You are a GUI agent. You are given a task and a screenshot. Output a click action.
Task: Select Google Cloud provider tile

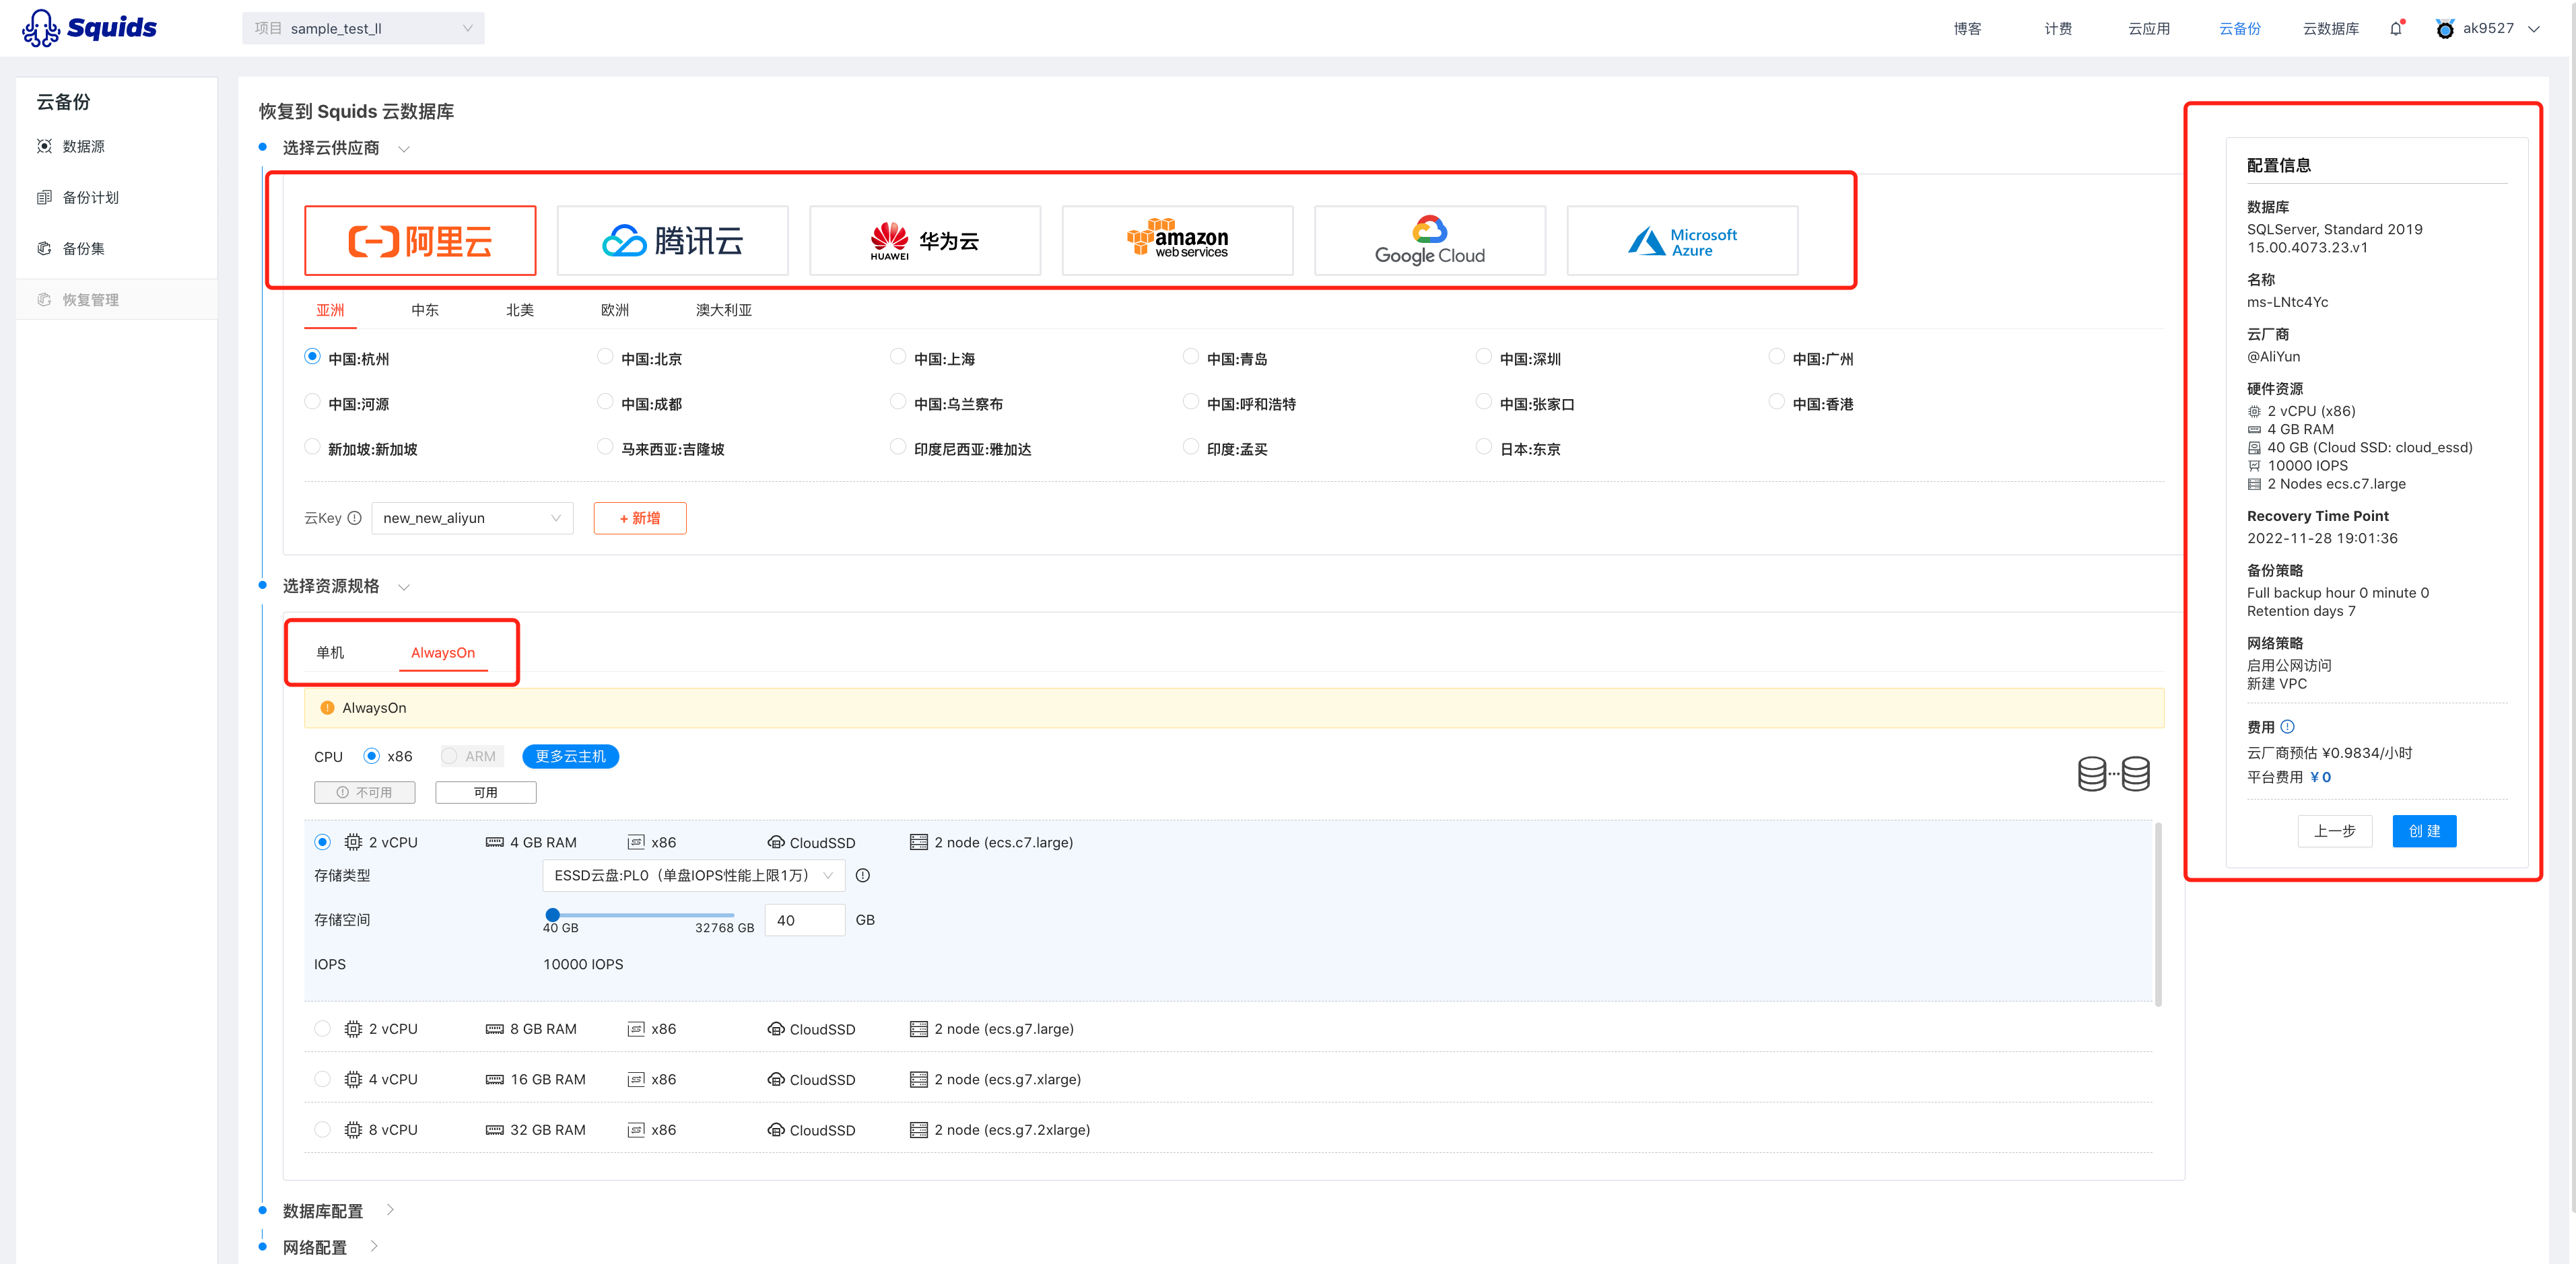pyautogui.click(x=1429, y=240)
